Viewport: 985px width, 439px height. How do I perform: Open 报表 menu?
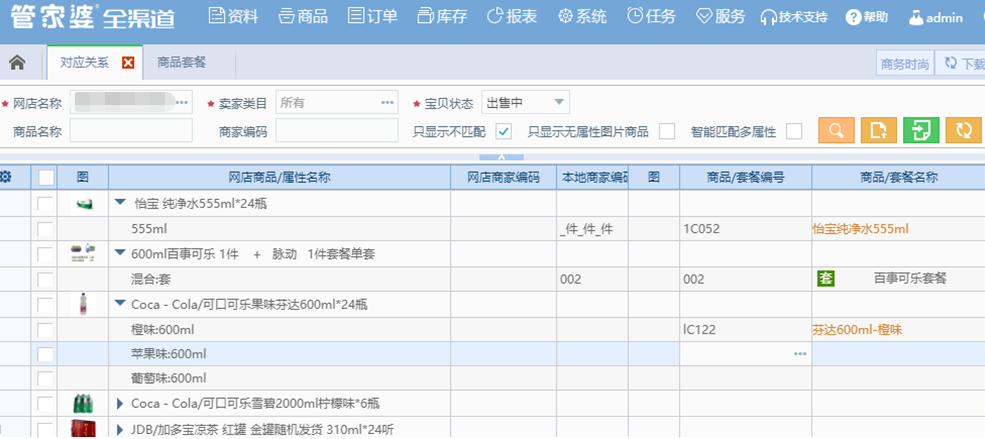(512, 16)
